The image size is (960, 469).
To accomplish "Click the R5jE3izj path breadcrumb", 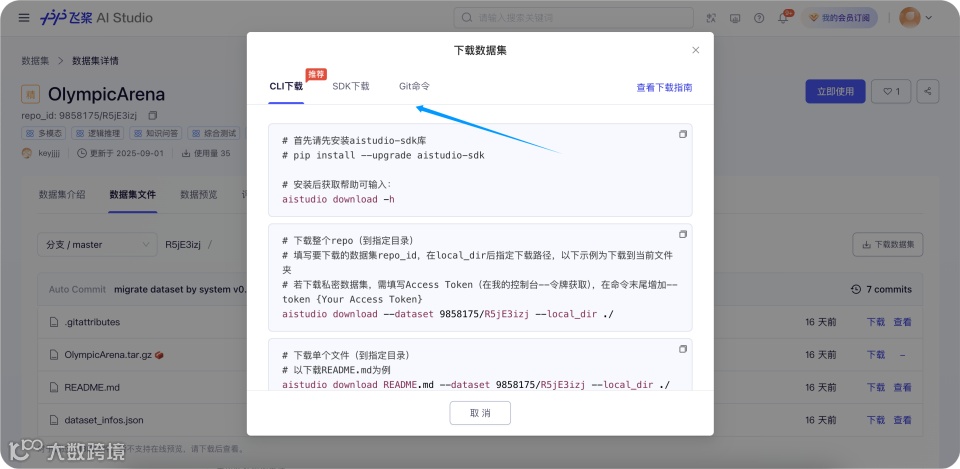I will coord(183,244).
